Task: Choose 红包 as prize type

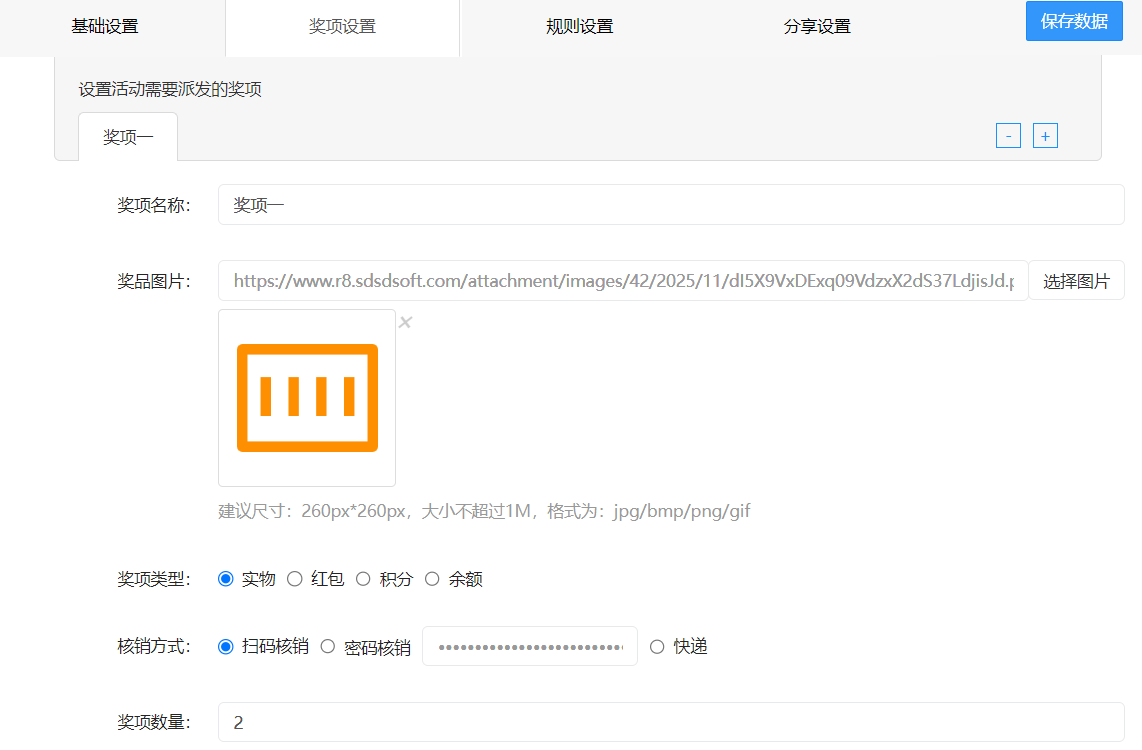Action: (295, 579)
